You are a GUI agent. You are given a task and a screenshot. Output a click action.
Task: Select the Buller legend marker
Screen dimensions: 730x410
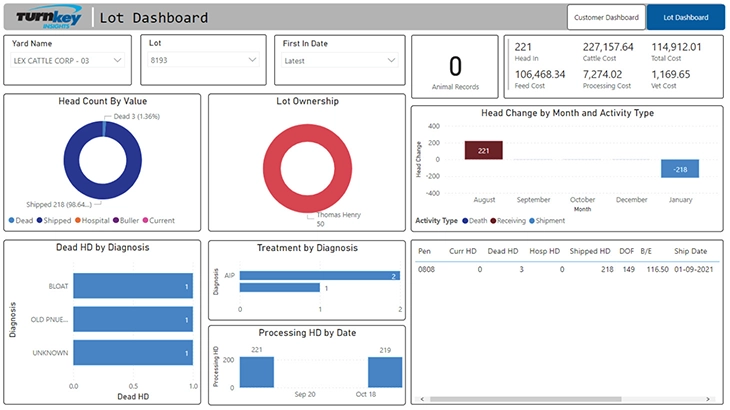coord(116,220)
